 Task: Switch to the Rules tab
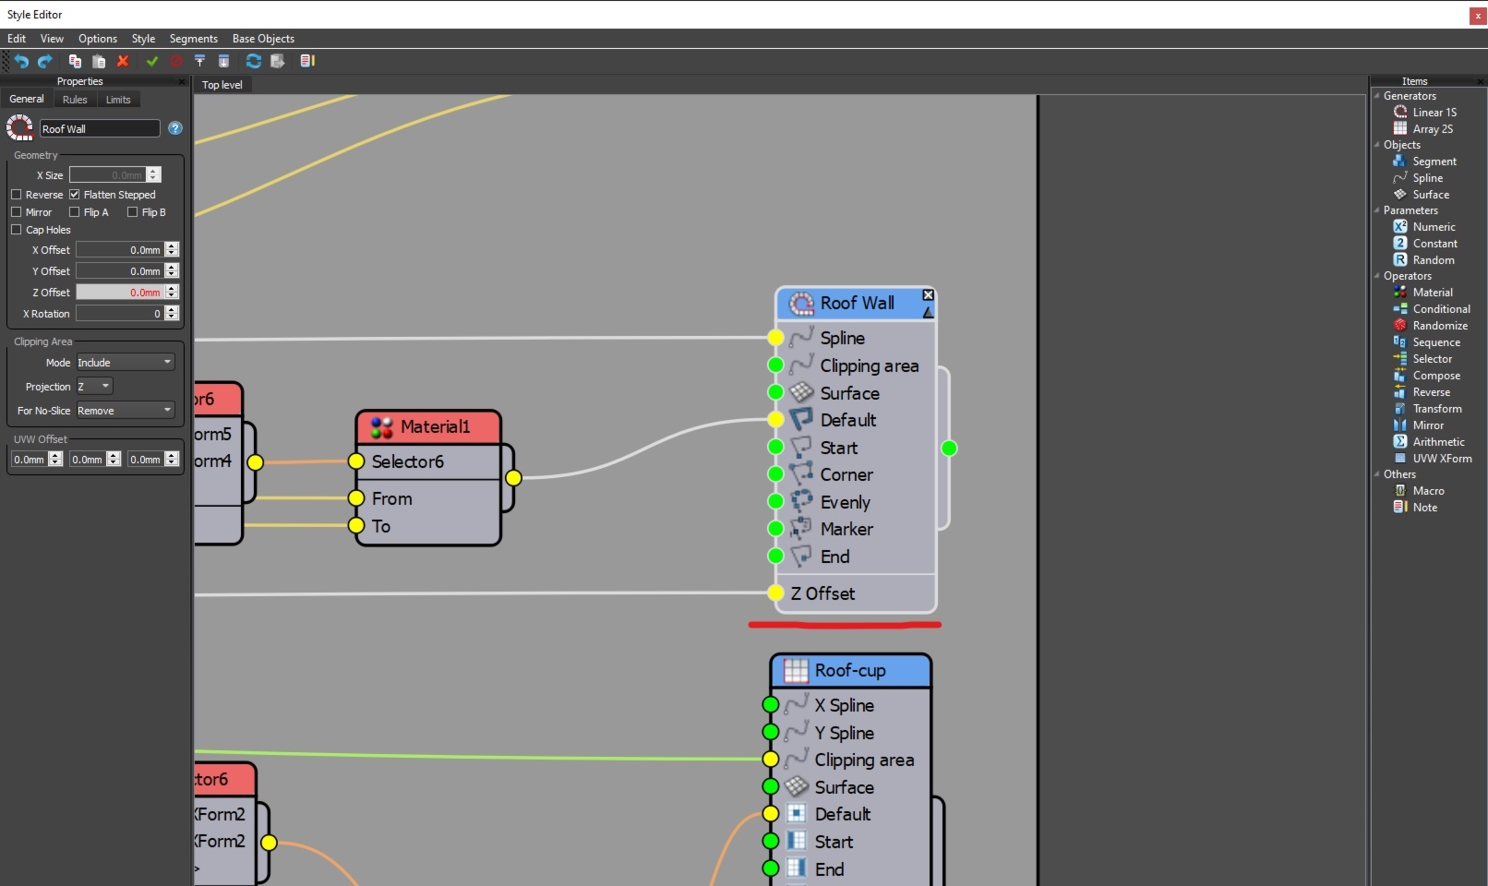point(75,100)
